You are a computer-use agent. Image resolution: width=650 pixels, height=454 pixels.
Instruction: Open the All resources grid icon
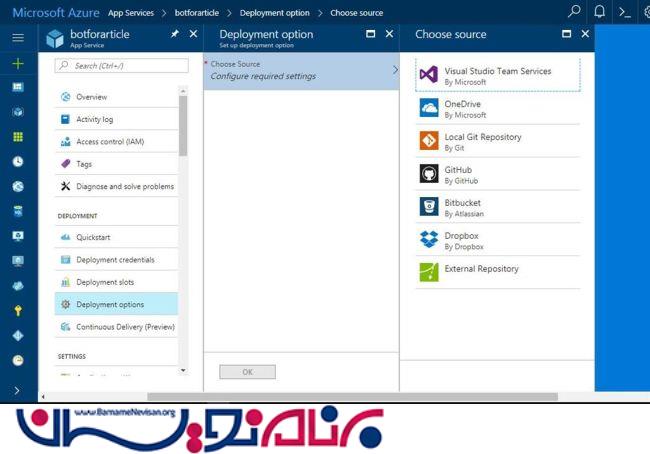click(x=18, y=137)
